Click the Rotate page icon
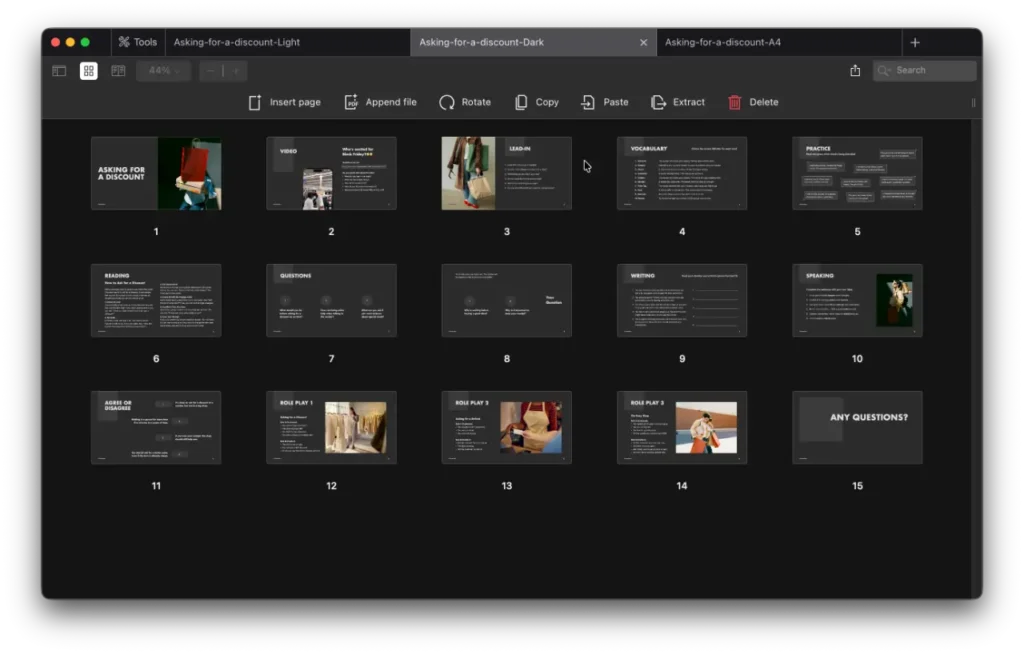This screenshot has width=1024, height=654. click(447, 102)
